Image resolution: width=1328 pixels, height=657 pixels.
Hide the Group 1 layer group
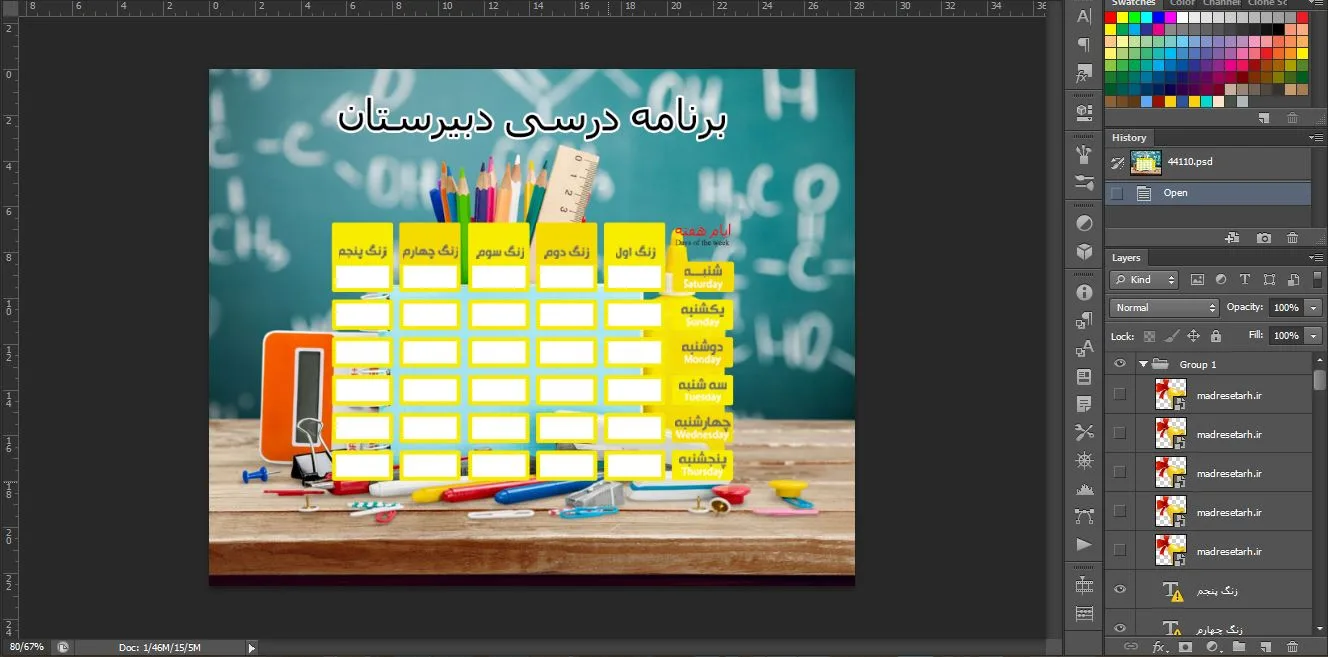[x=1120, y=364]
